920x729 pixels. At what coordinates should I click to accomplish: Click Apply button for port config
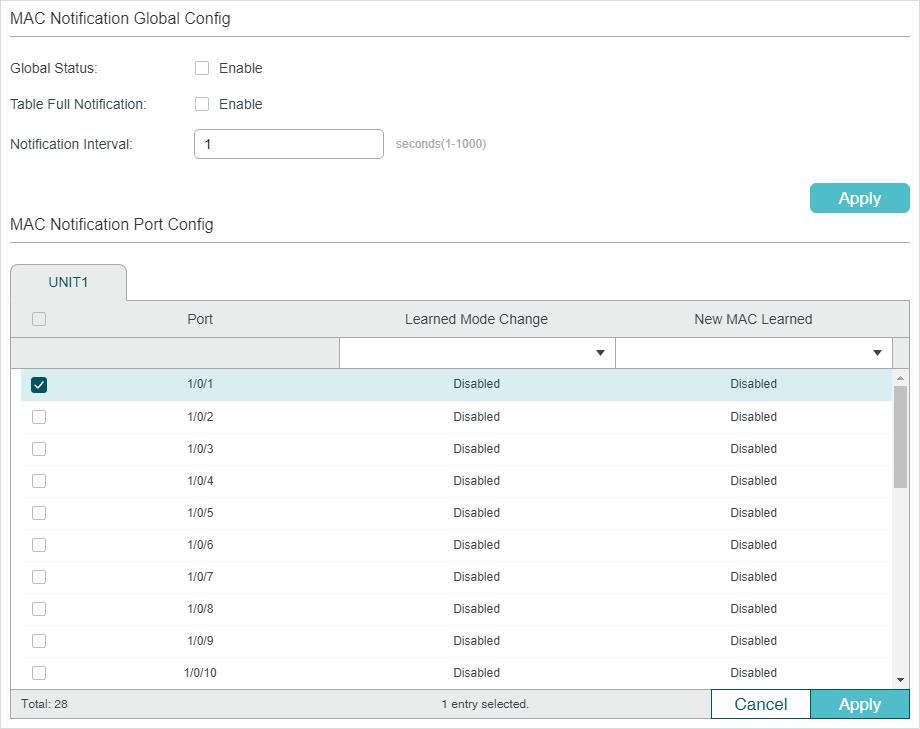859,704
